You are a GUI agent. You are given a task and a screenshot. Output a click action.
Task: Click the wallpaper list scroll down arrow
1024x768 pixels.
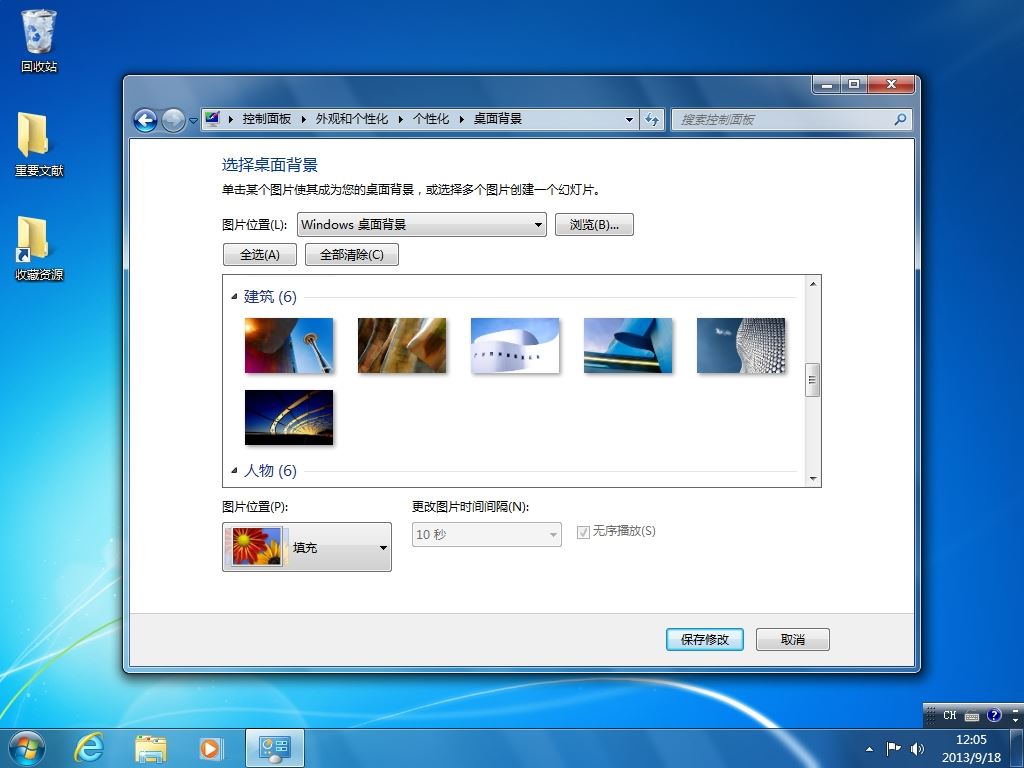click(813, 479)
